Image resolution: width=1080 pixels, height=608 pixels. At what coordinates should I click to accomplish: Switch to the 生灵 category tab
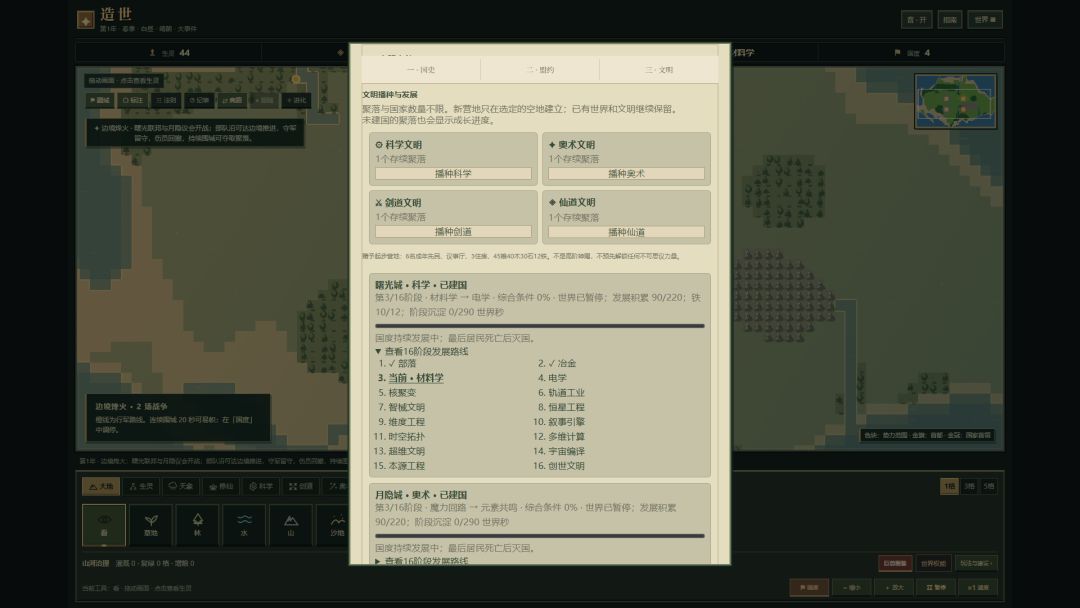141,486
